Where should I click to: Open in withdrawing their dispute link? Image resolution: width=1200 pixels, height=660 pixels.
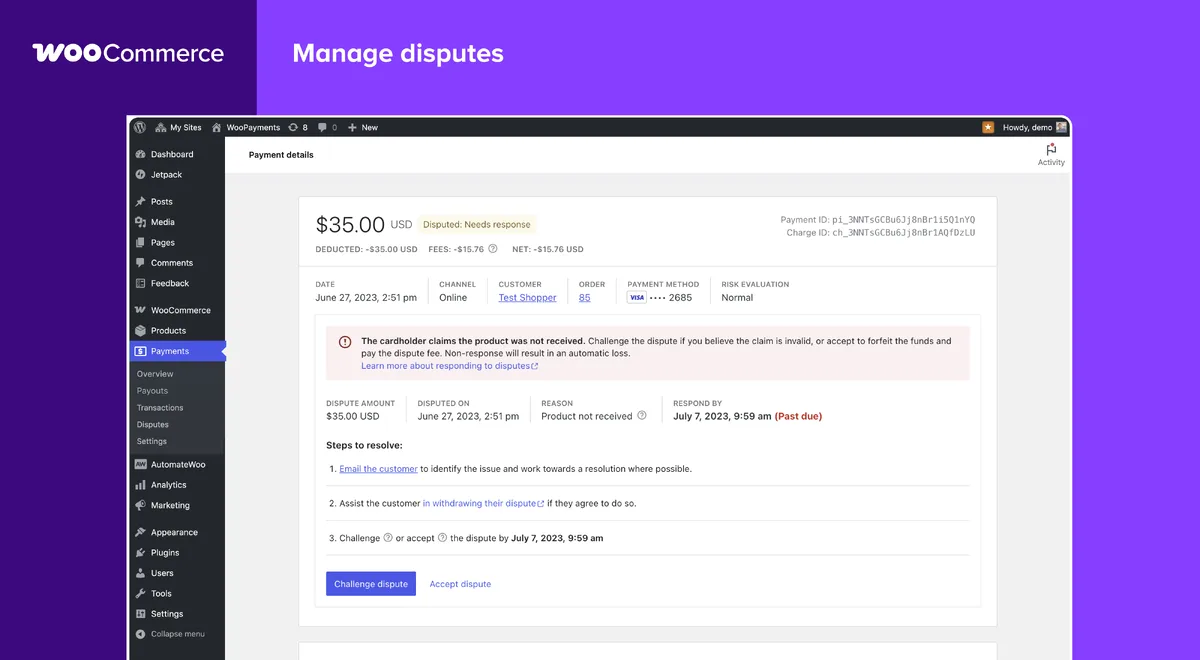[x=483, y=503]
